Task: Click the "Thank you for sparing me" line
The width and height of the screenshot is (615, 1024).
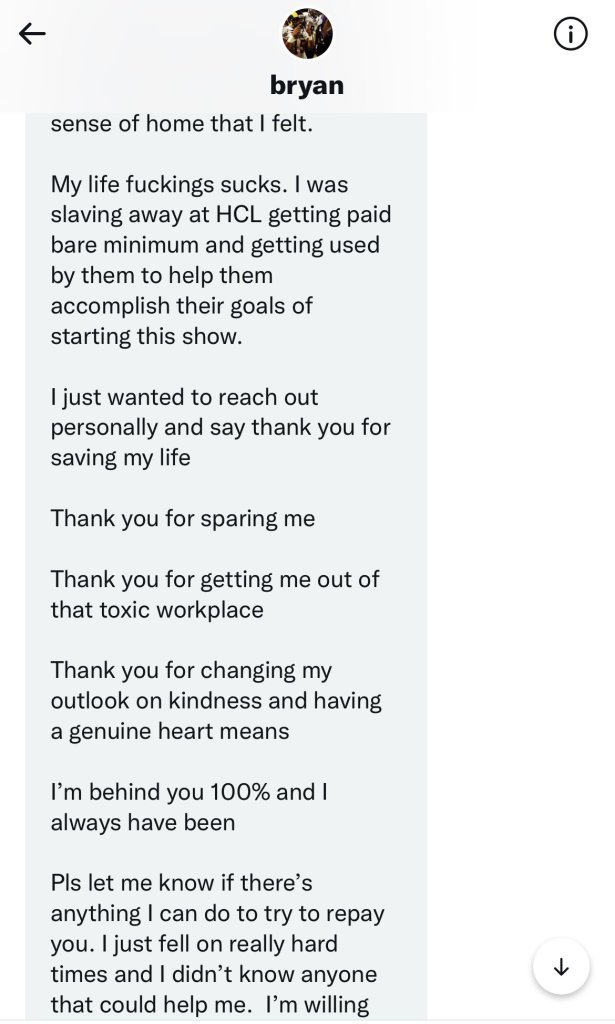Action: pos(183,518)
